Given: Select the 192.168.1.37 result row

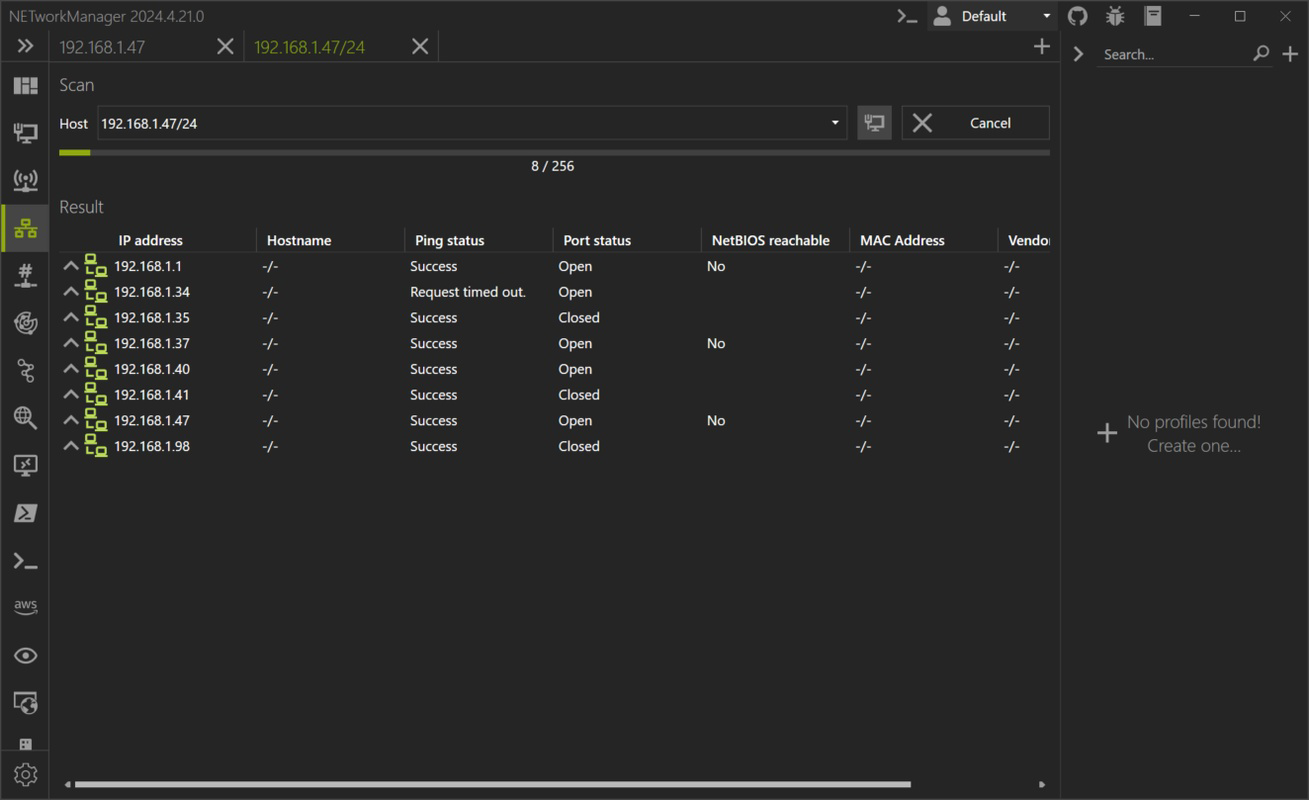Looking at the screenshot, I should pyautogui.click(x=554, y=343).
